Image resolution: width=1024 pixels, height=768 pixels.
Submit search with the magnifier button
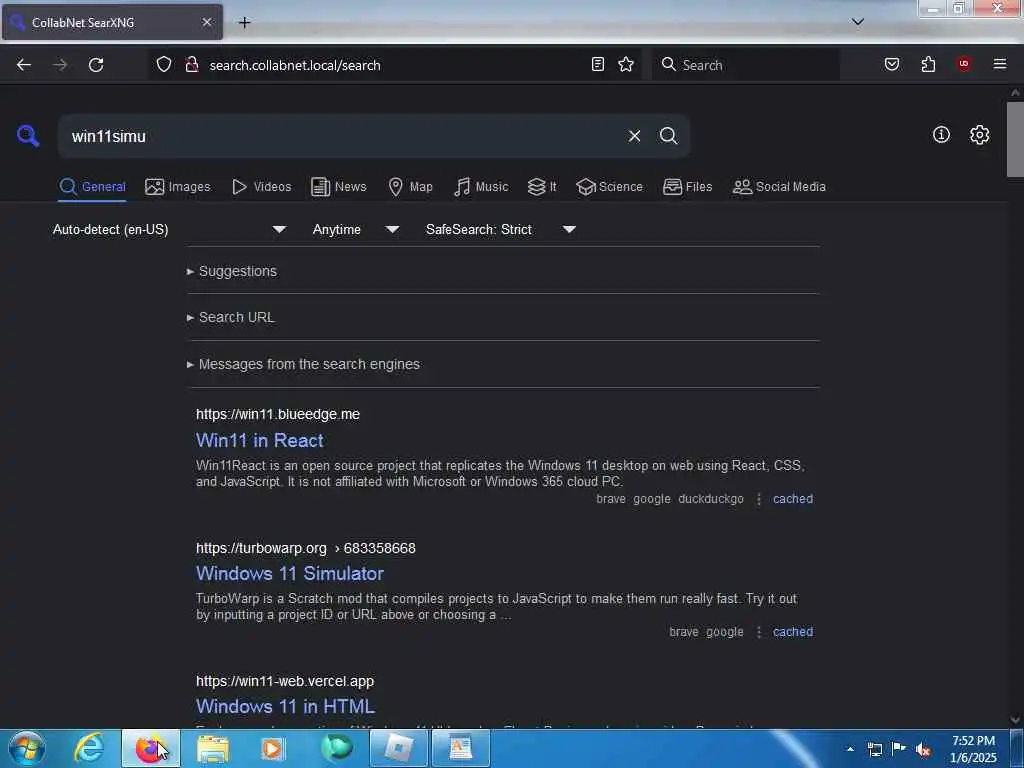[668, 136]
